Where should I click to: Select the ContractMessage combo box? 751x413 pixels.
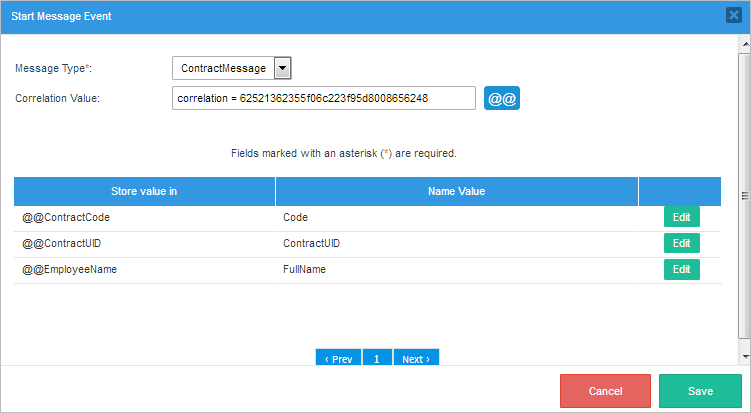(223, 68)
